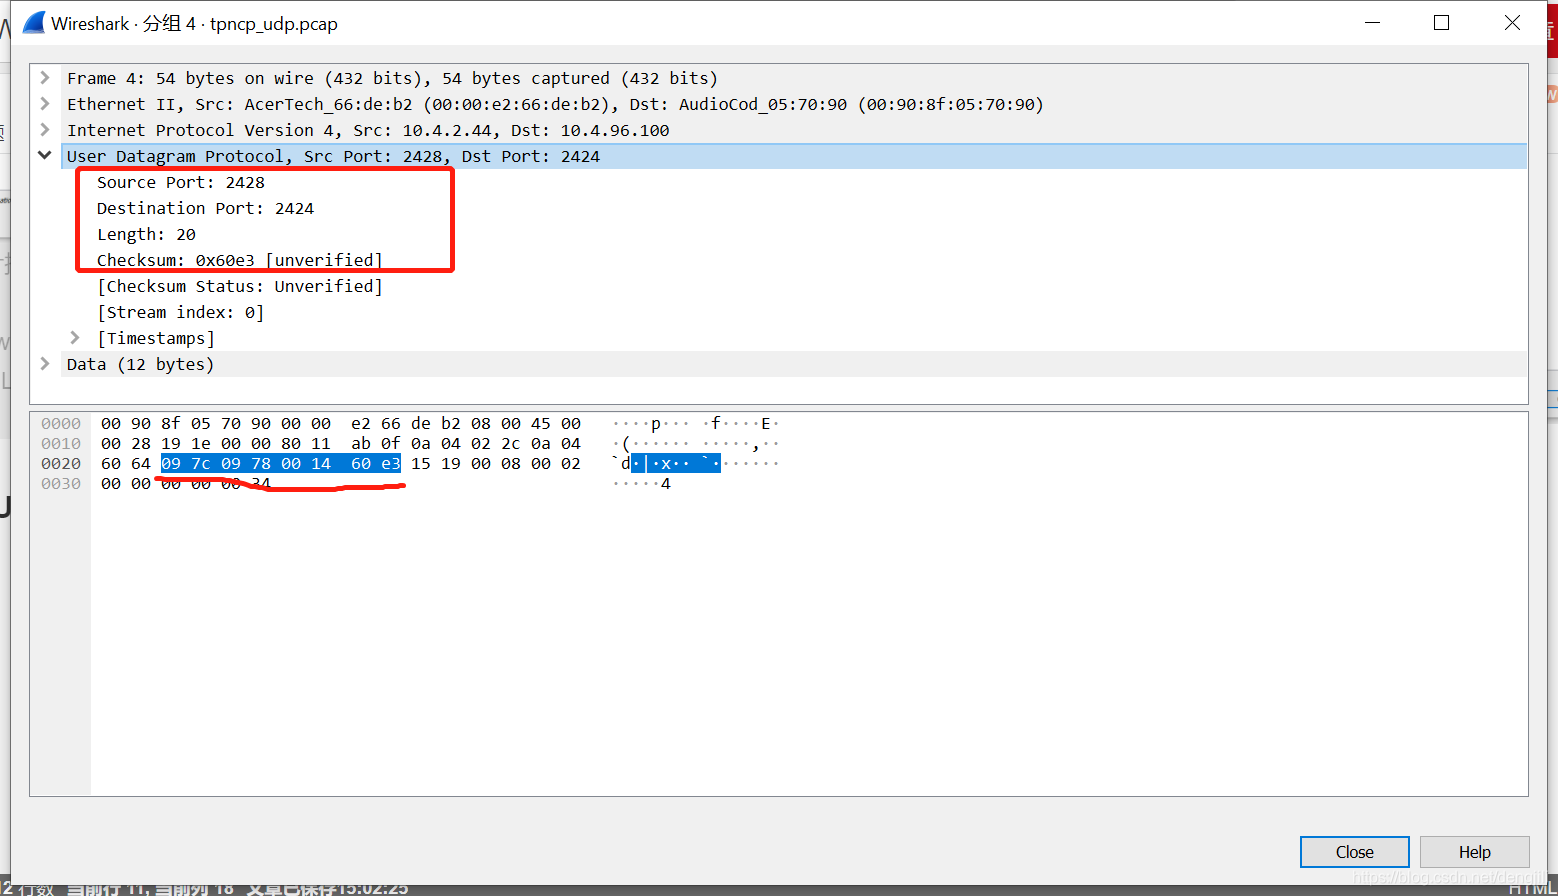Click hex bytes 15 19 in row 0020

436,464
